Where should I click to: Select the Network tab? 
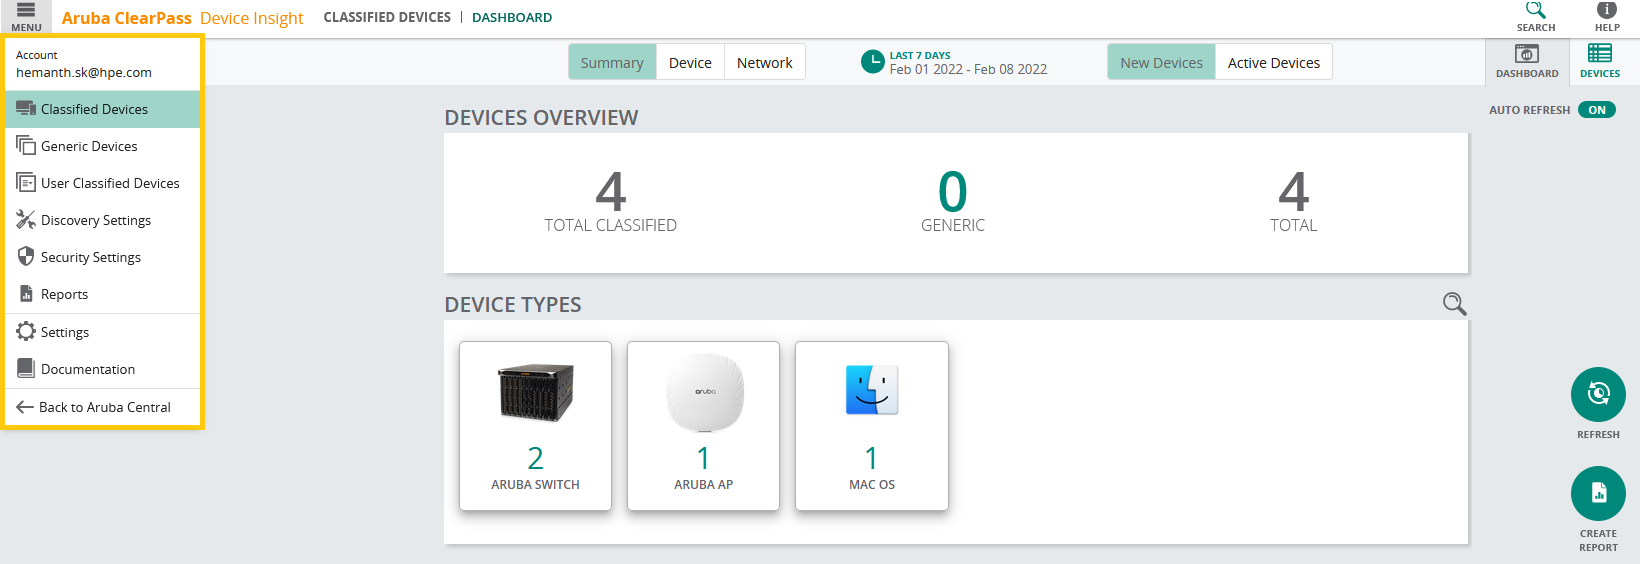pyautogui.click(x=764, y=62)
